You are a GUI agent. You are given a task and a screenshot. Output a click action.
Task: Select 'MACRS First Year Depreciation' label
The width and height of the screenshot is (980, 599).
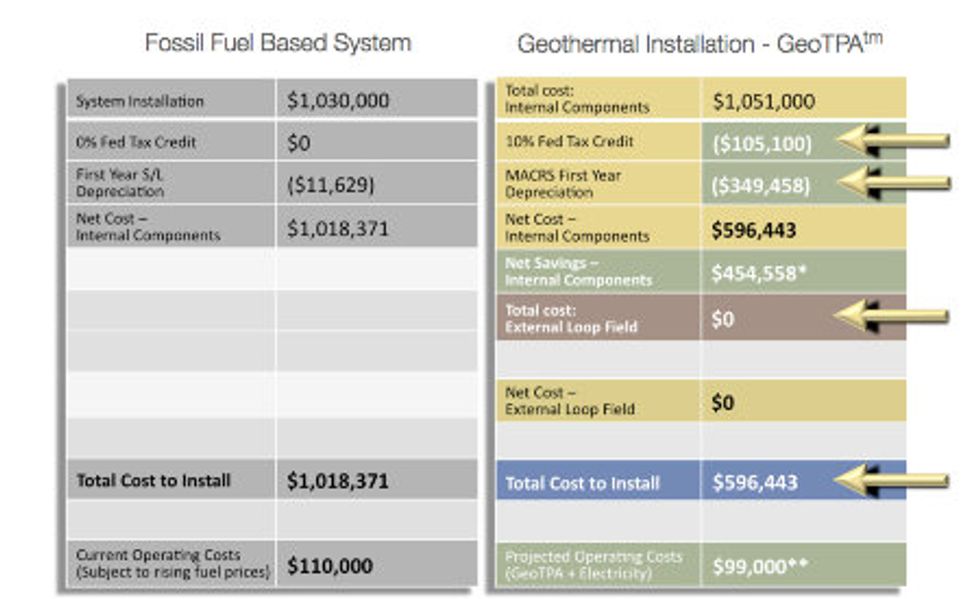[563, 184]
